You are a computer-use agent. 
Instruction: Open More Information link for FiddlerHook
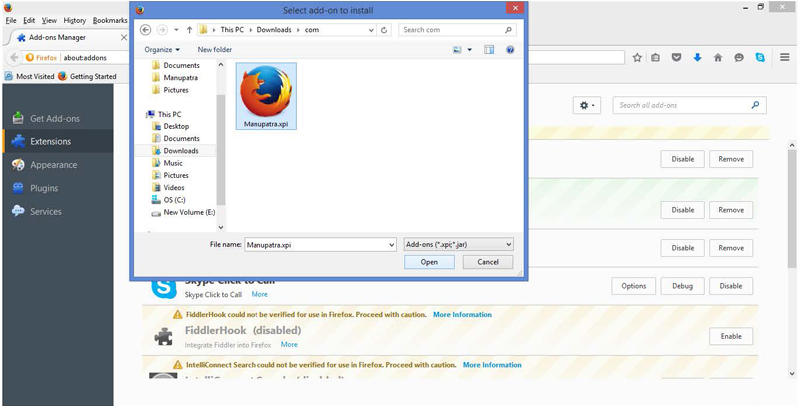click(462, 315)
